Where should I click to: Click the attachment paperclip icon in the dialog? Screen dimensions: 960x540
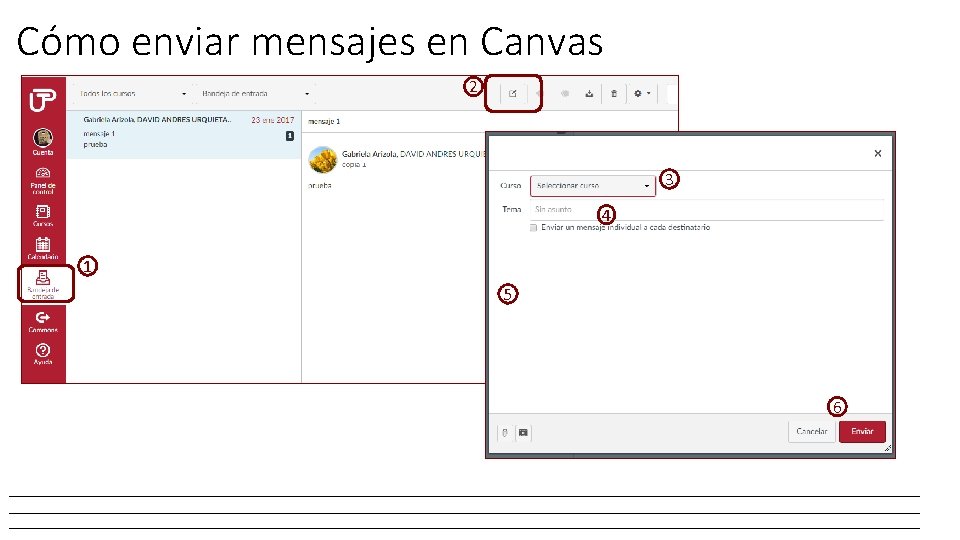point(504,433)
